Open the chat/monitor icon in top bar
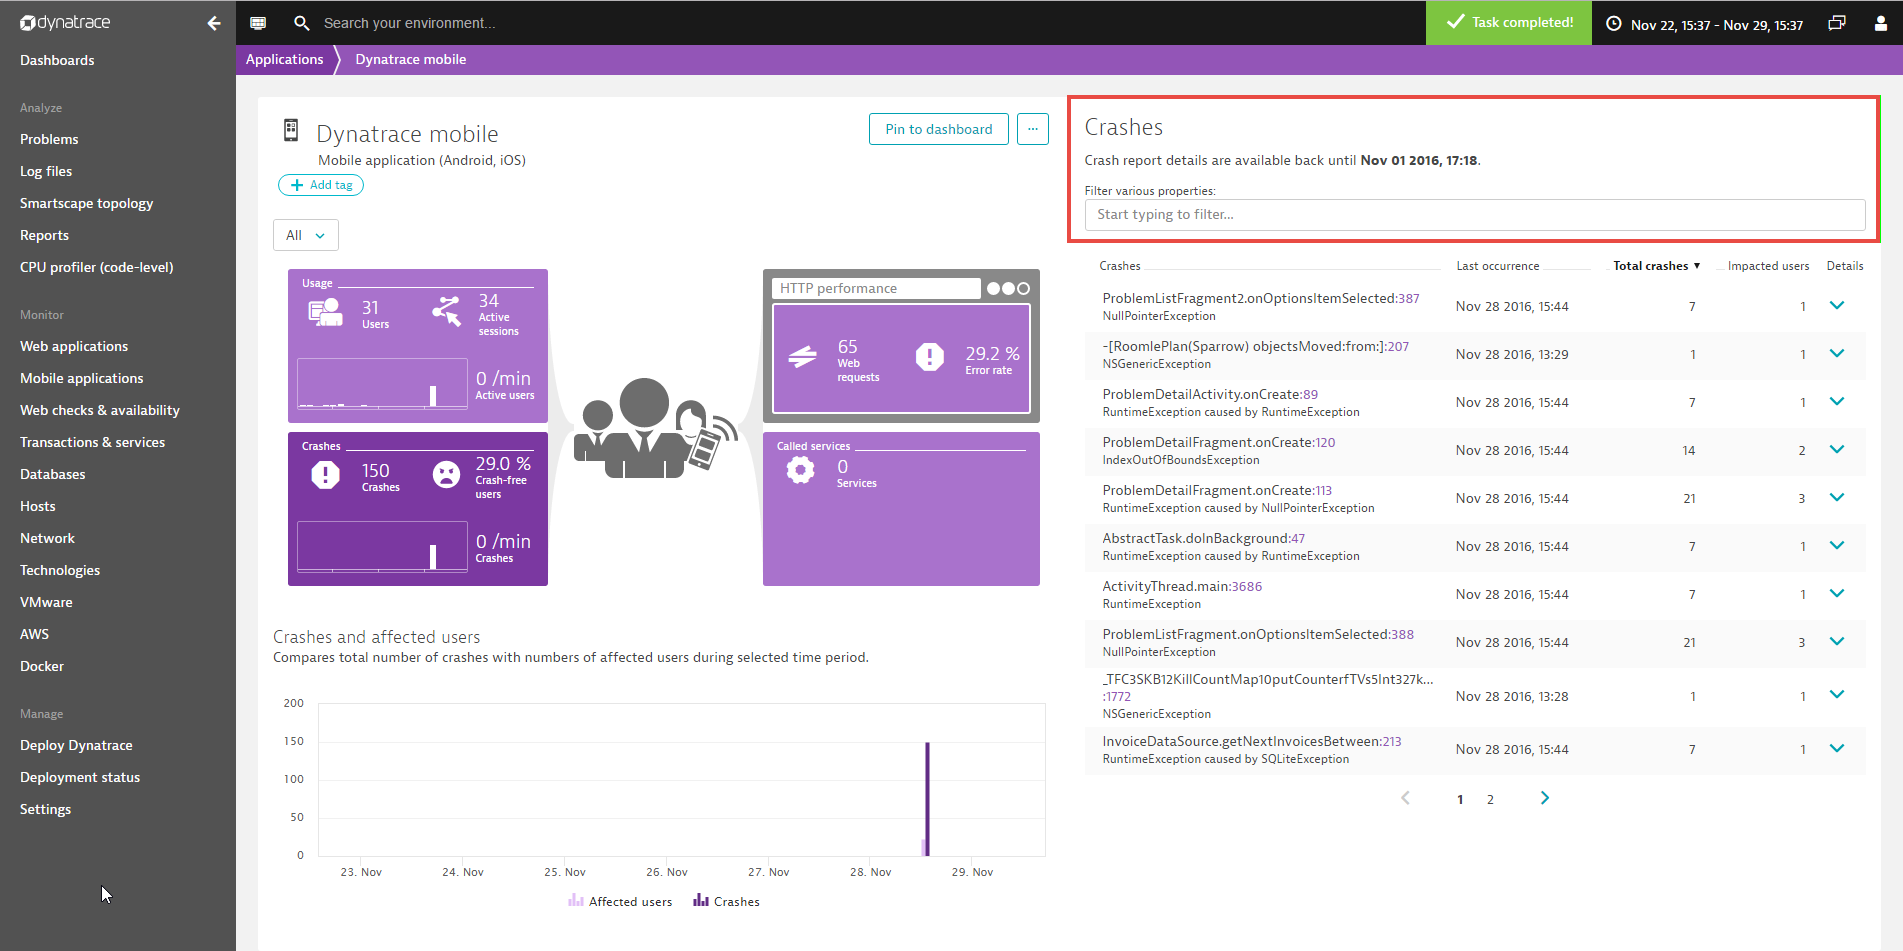Screen dimensions: 1903x951 258,23
